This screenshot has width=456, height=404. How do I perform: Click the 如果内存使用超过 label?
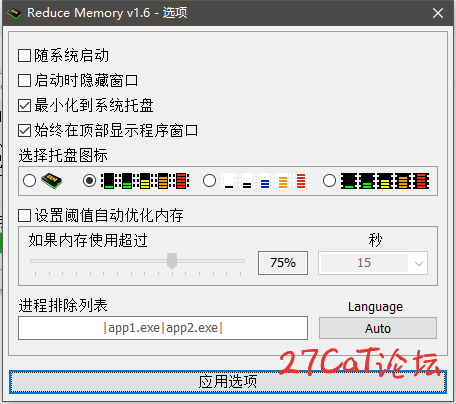coord(88,240)
